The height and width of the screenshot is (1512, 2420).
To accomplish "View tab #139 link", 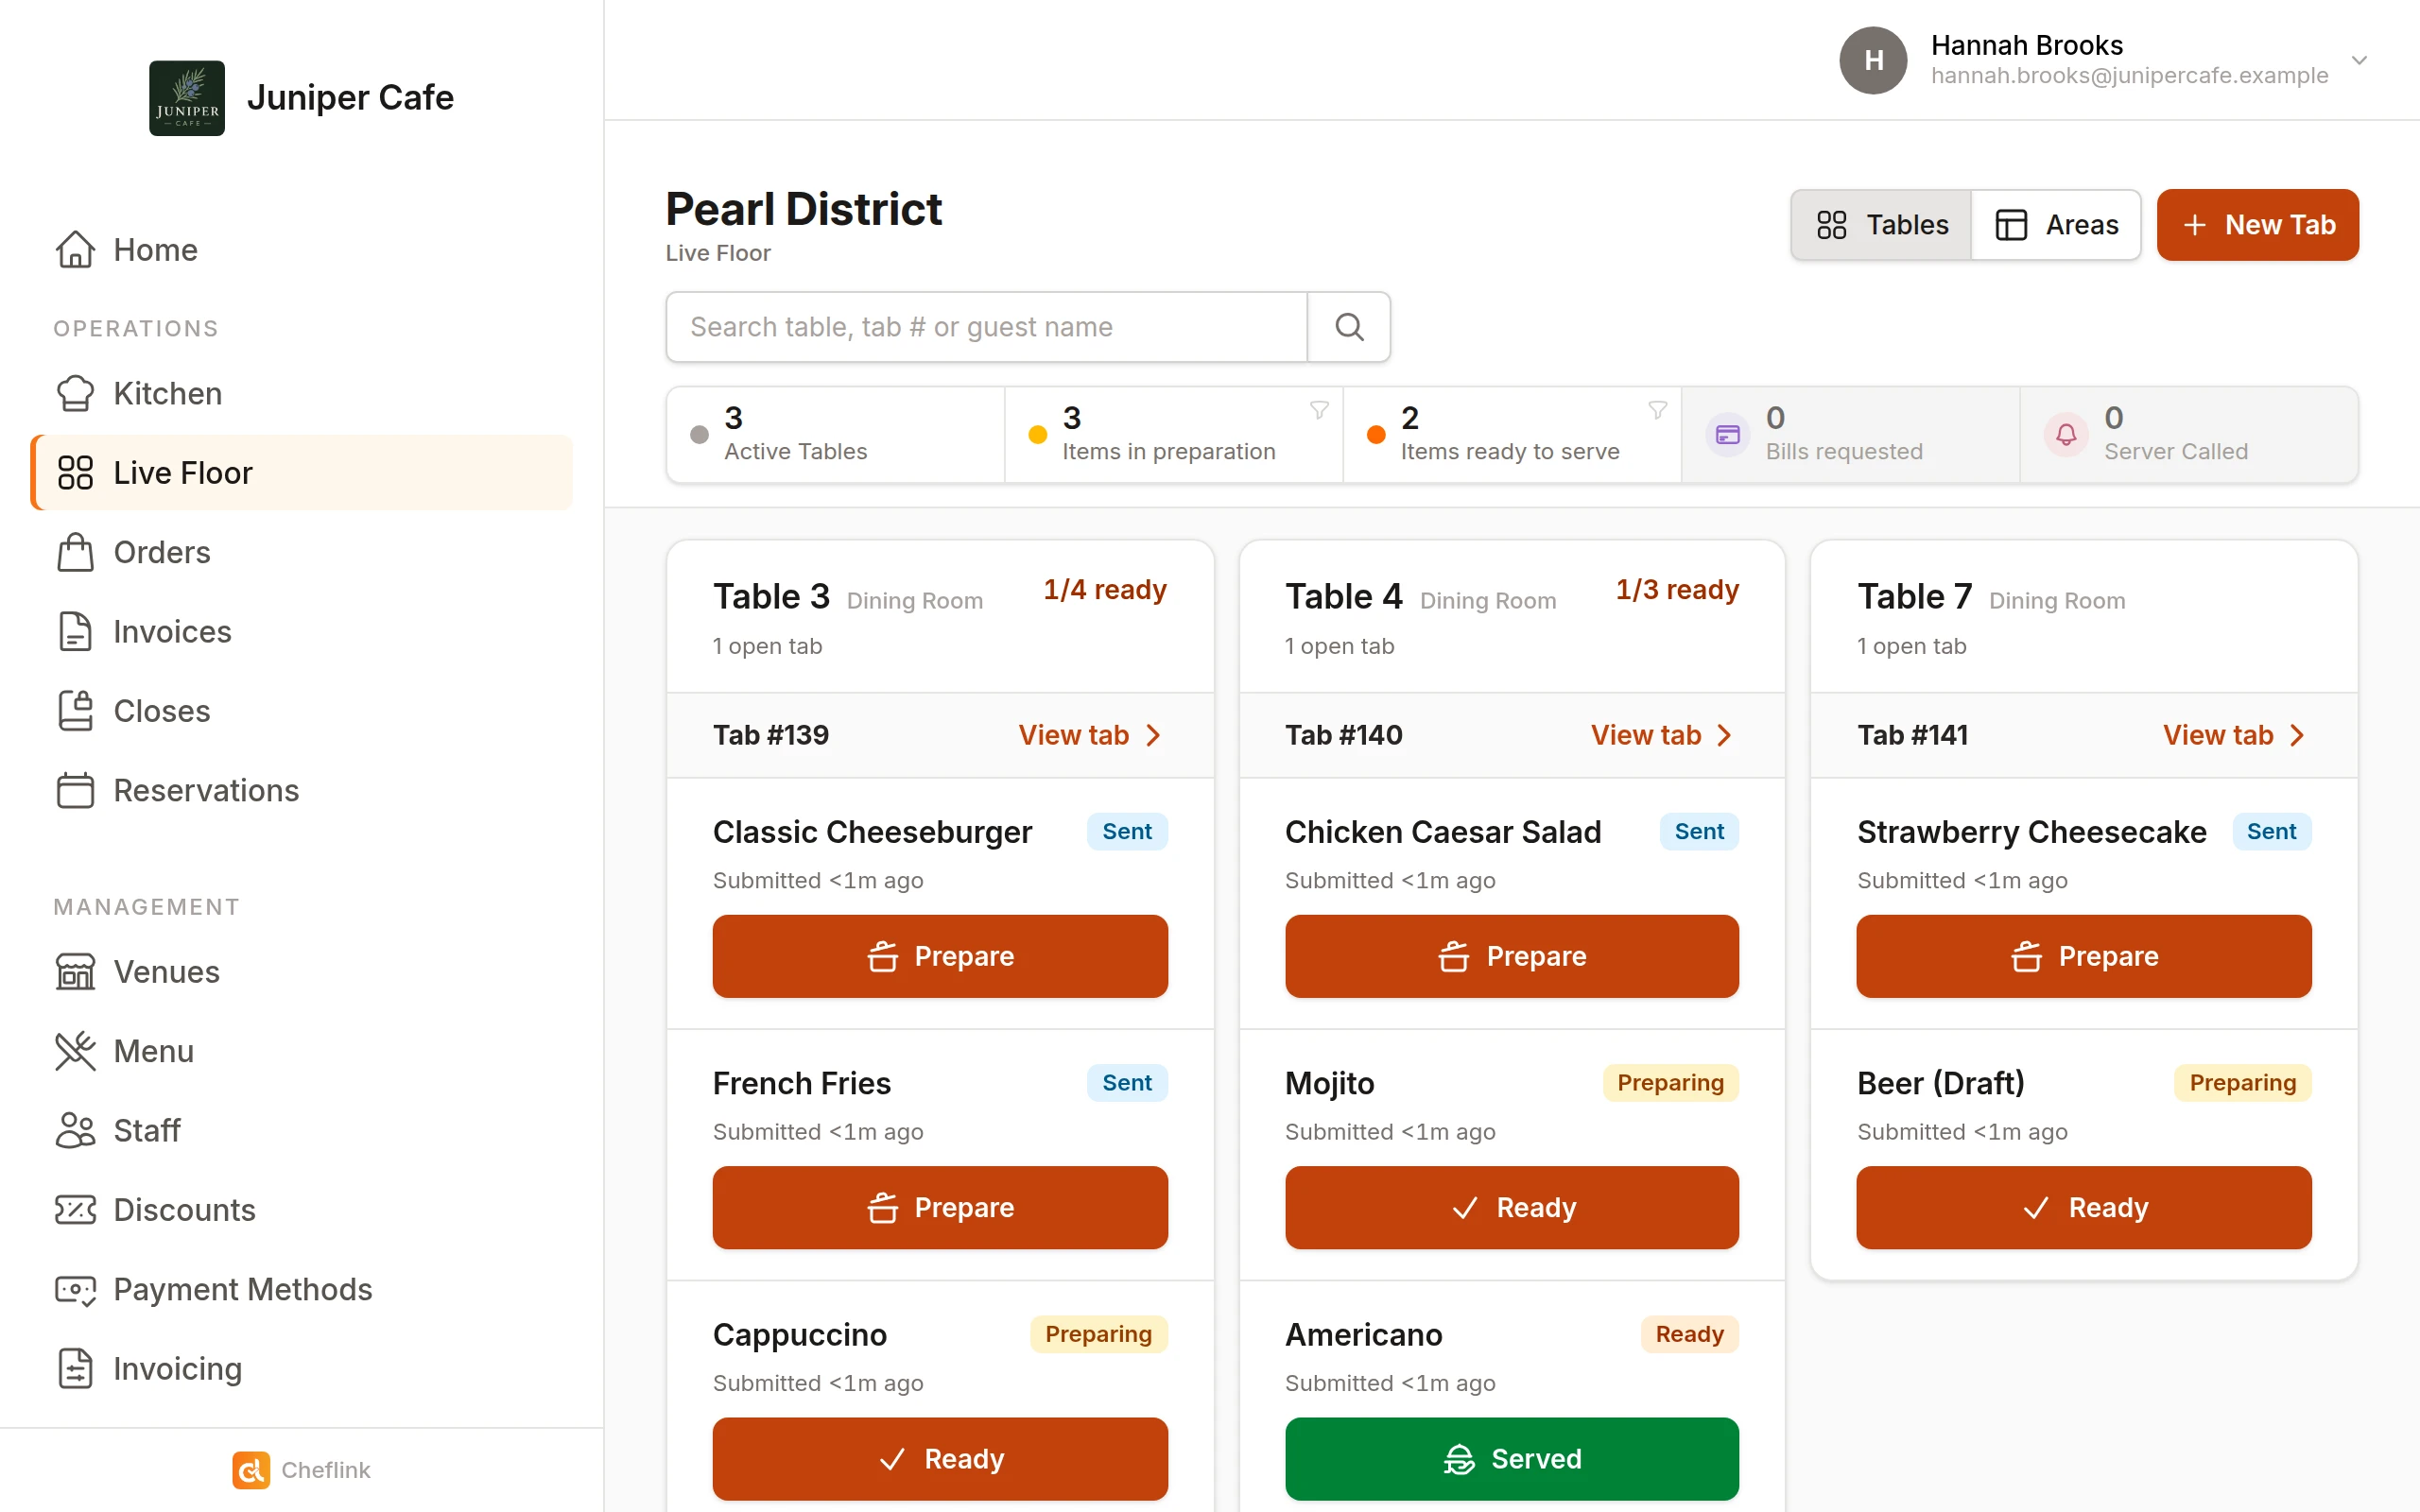I will [x=1090, y=735].
